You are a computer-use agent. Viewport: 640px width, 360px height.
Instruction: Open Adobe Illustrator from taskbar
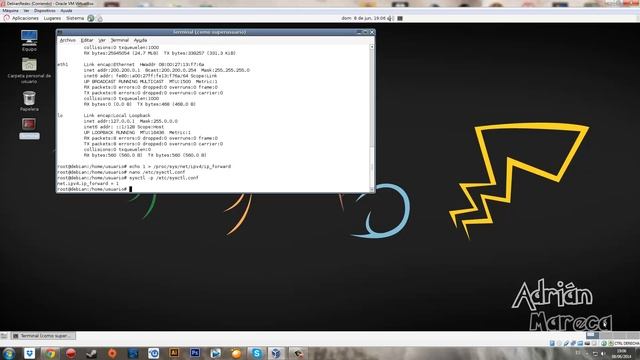click(174, 353)
